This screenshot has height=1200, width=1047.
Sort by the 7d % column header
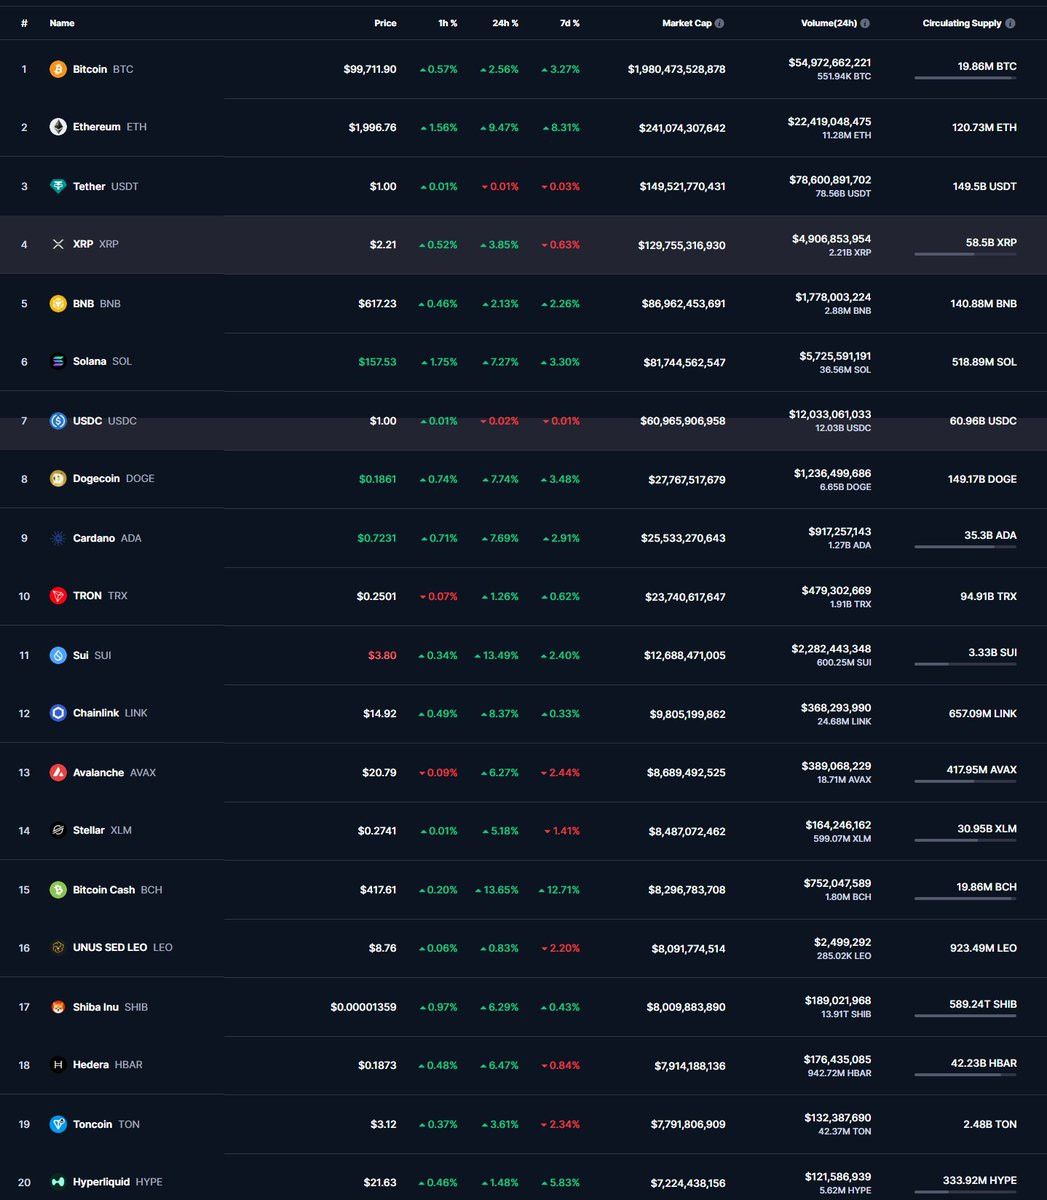[569, 23]
